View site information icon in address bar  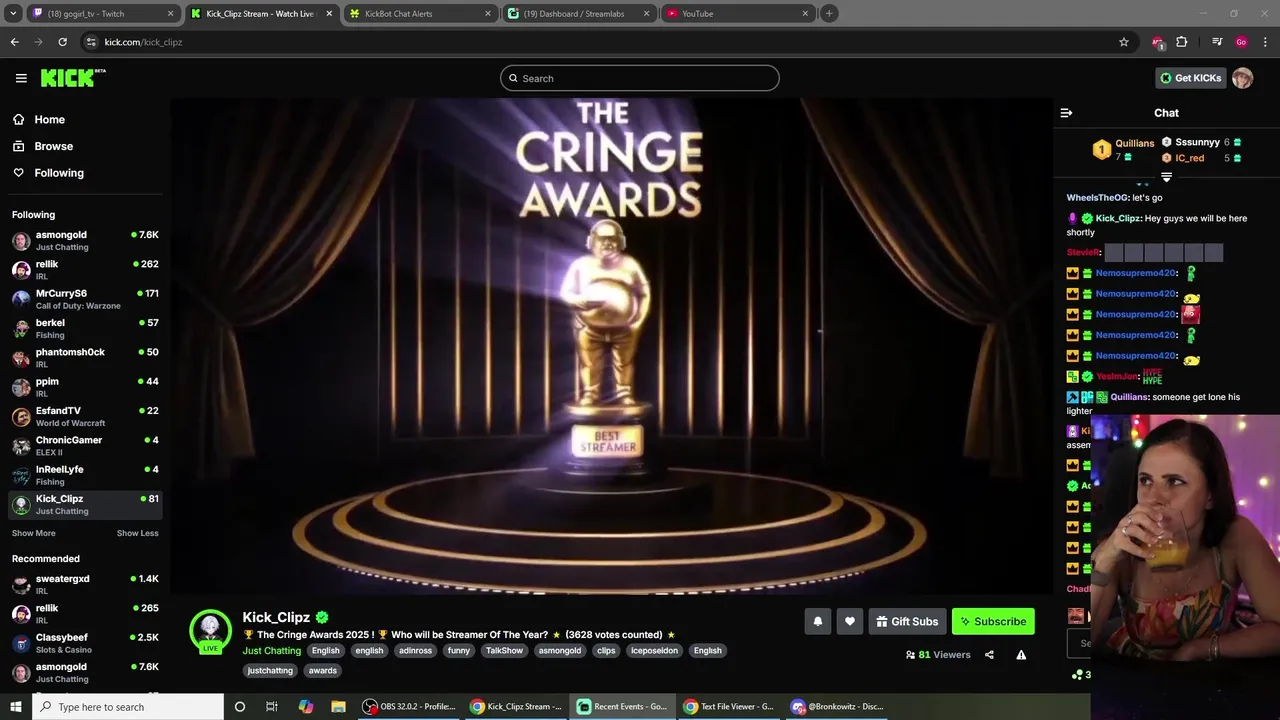coord(91,42)
